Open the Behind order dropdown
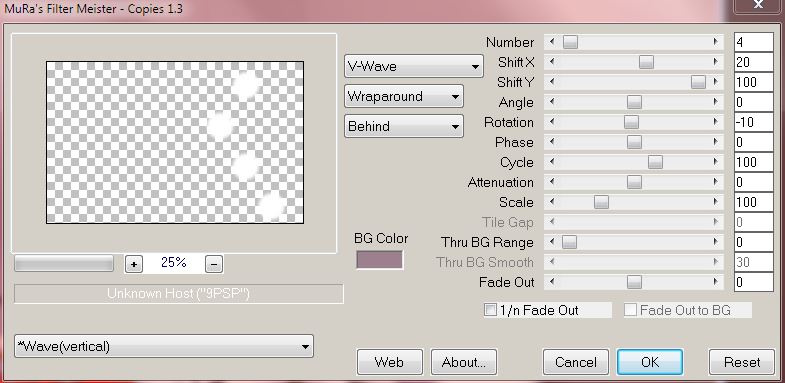This screenshot has height=383, width=785. [404, 126]
